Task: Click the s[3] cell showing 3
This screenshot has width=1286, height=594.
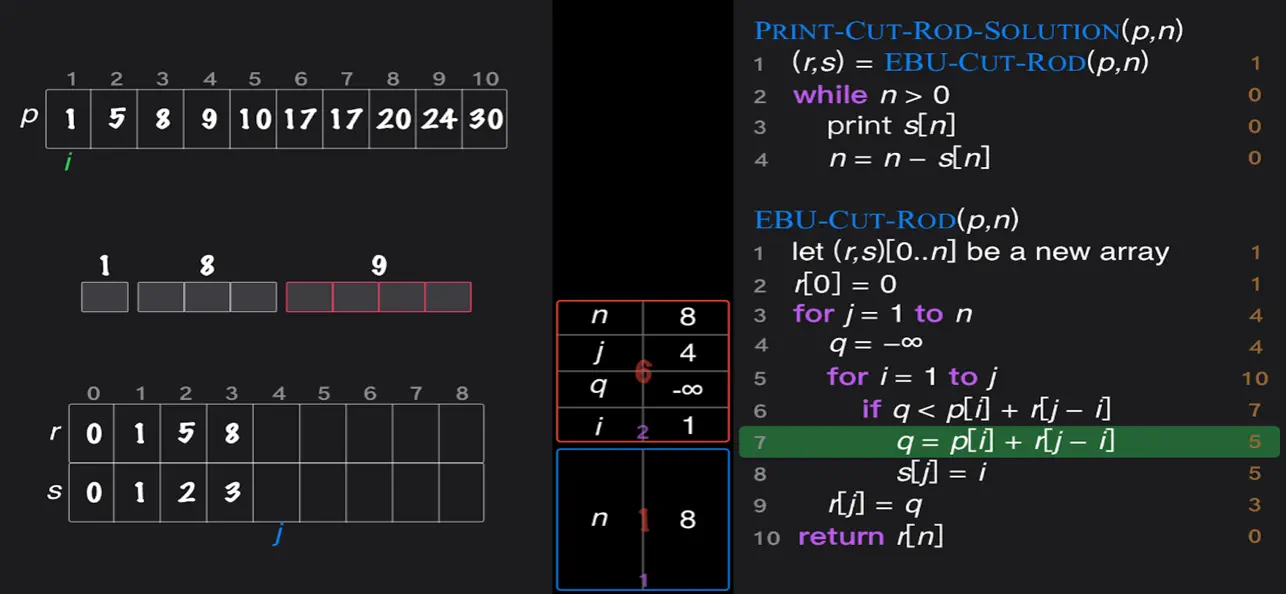Action: [231, 492]
